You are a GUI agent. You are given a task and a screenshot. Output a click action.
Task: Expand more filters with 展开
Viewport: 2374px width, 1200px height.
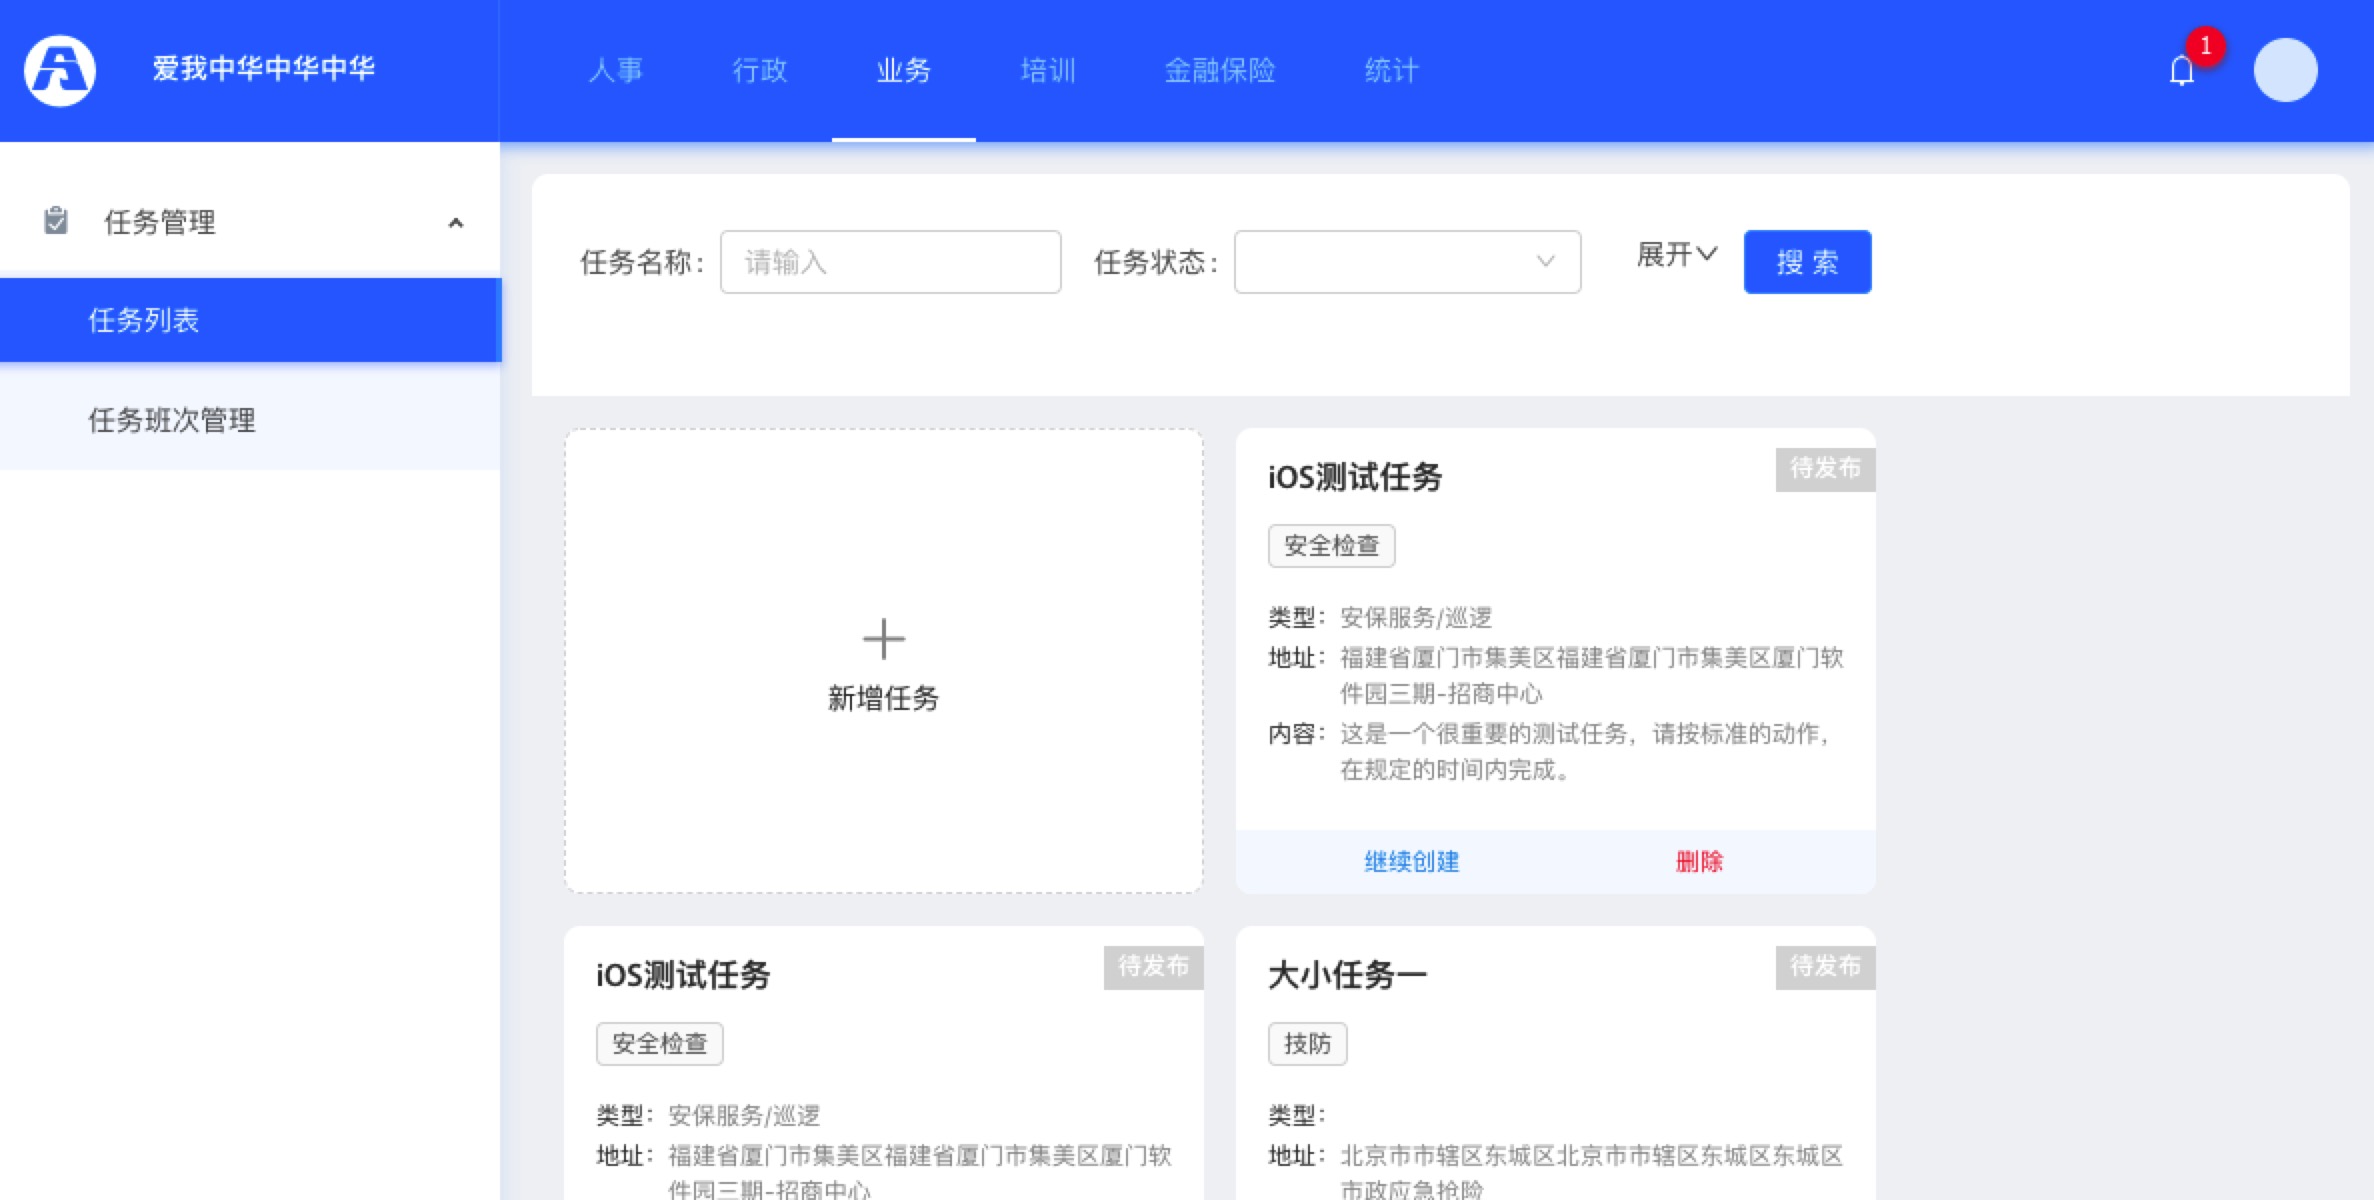(x=1676, y=255)
